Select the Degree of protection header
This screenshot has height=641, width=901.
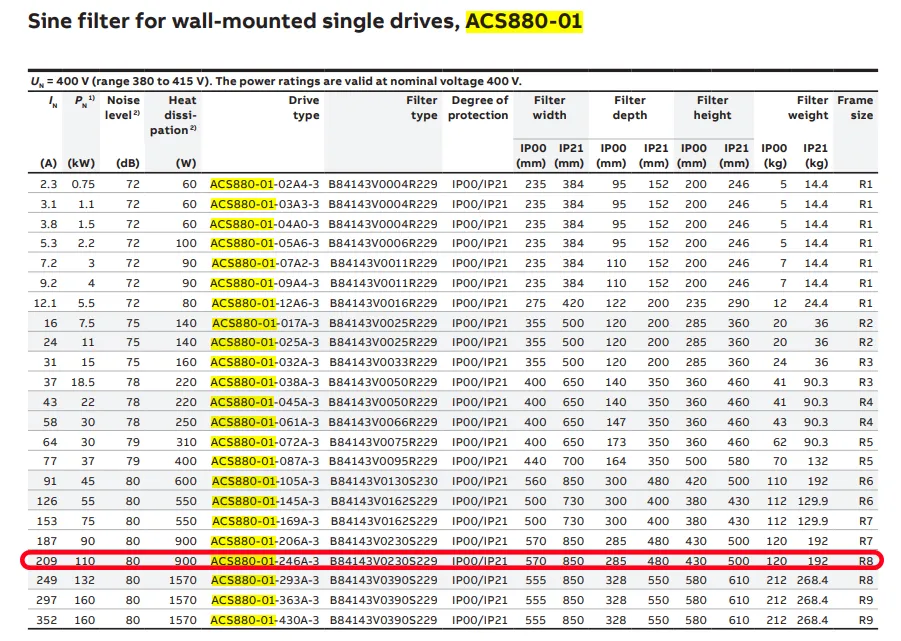point(478,107)
